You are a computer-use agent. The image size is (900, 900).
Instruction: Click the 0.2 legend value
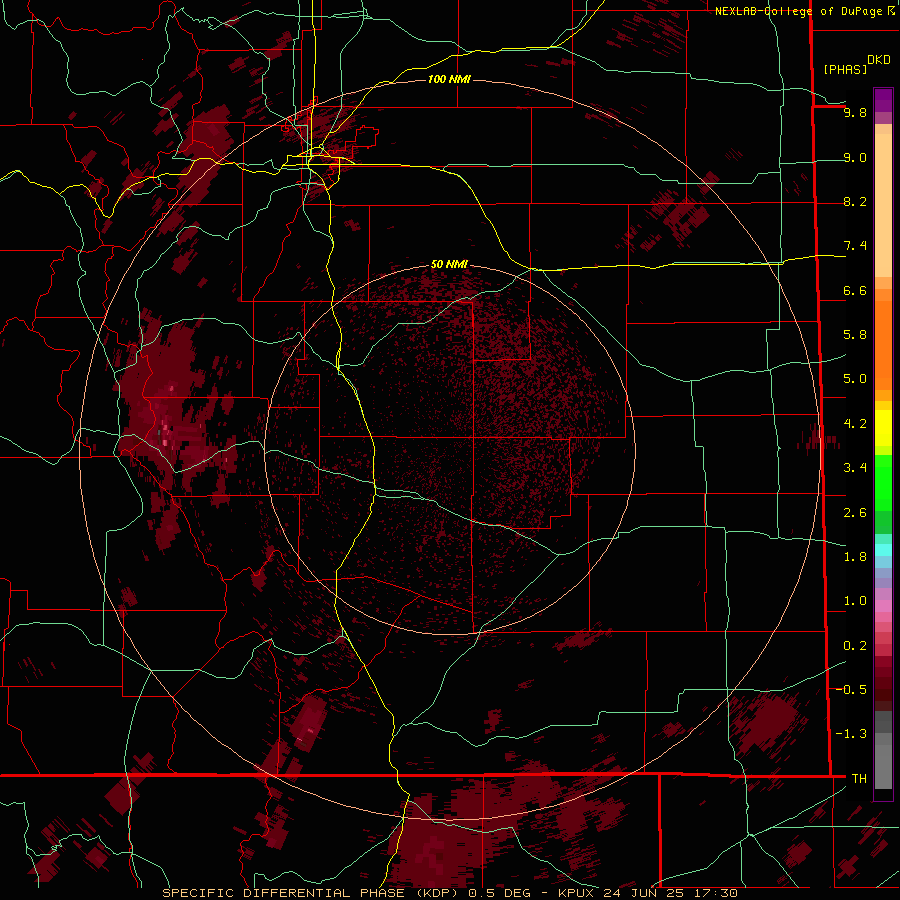(855, 646)
